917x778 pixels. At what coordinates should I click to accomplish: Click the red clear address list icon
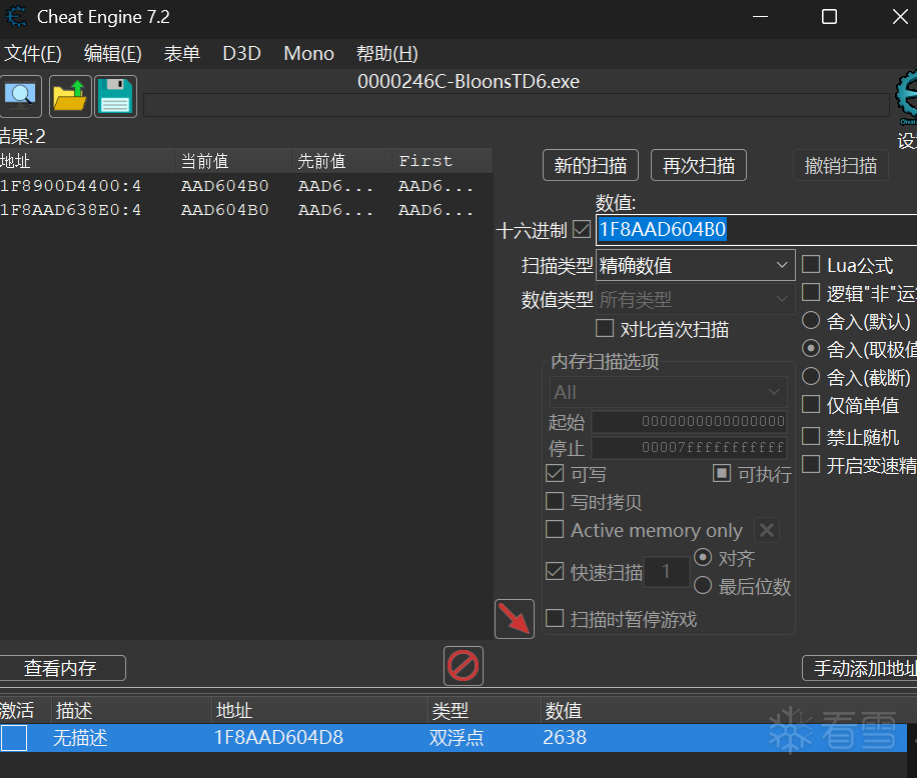[463, 666]
